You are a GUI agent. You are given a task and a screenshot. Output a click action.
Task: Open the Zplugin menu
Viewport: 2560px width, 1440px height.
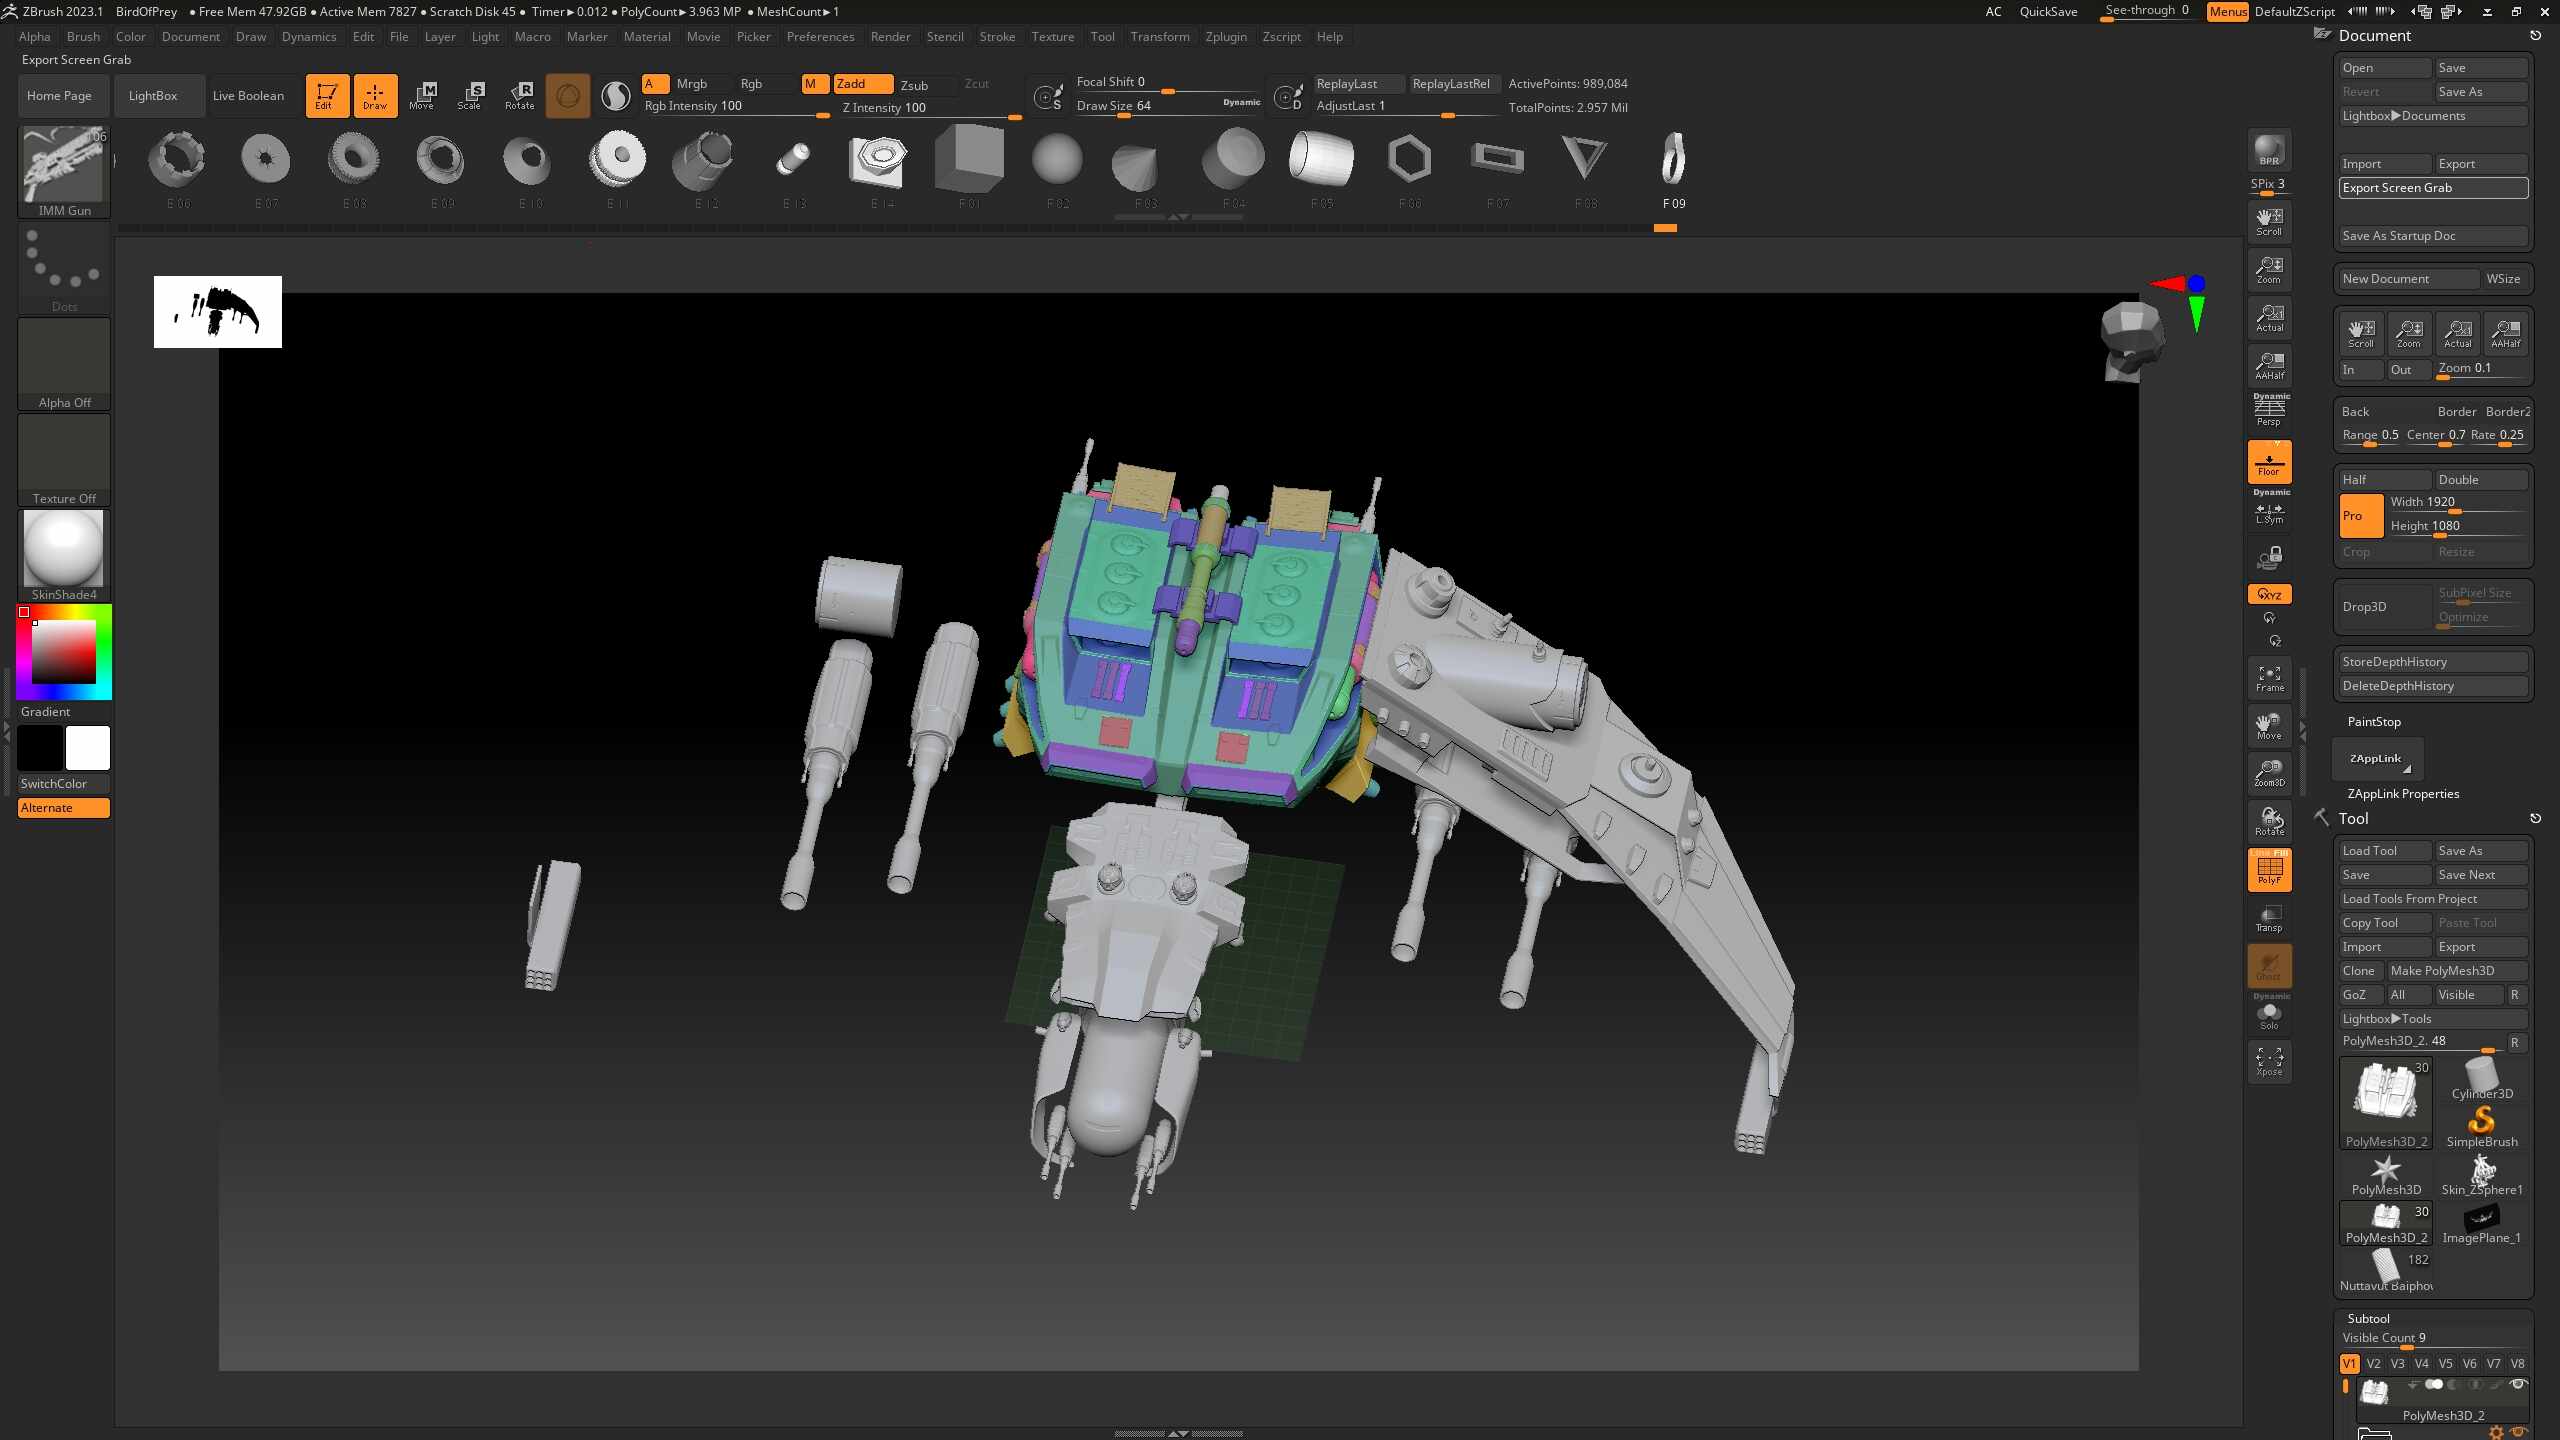(1225, 37)
